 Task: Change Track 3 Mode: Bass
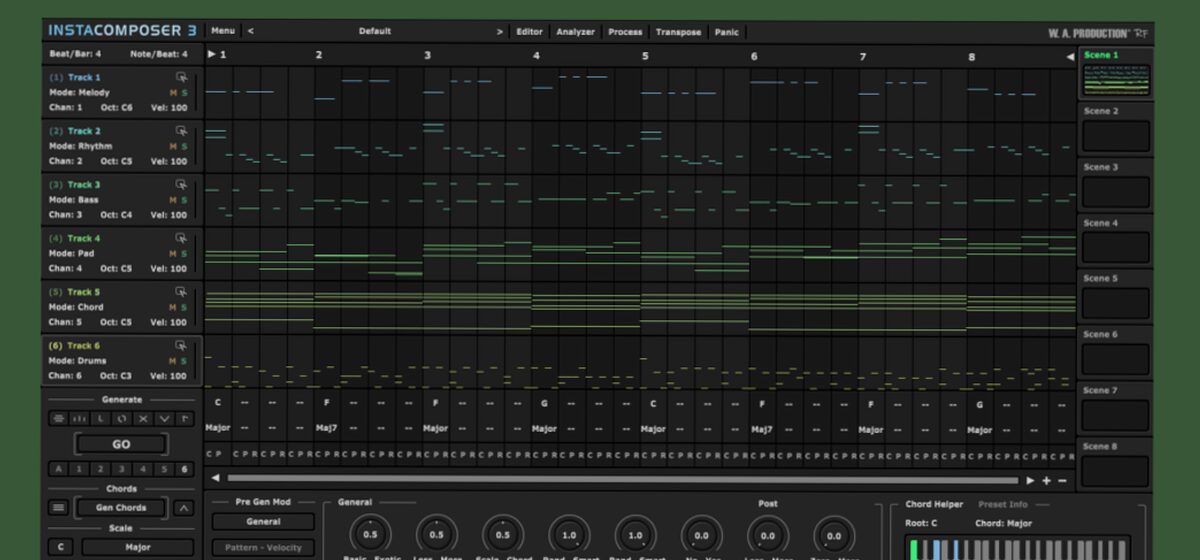[x=73, y=200]
